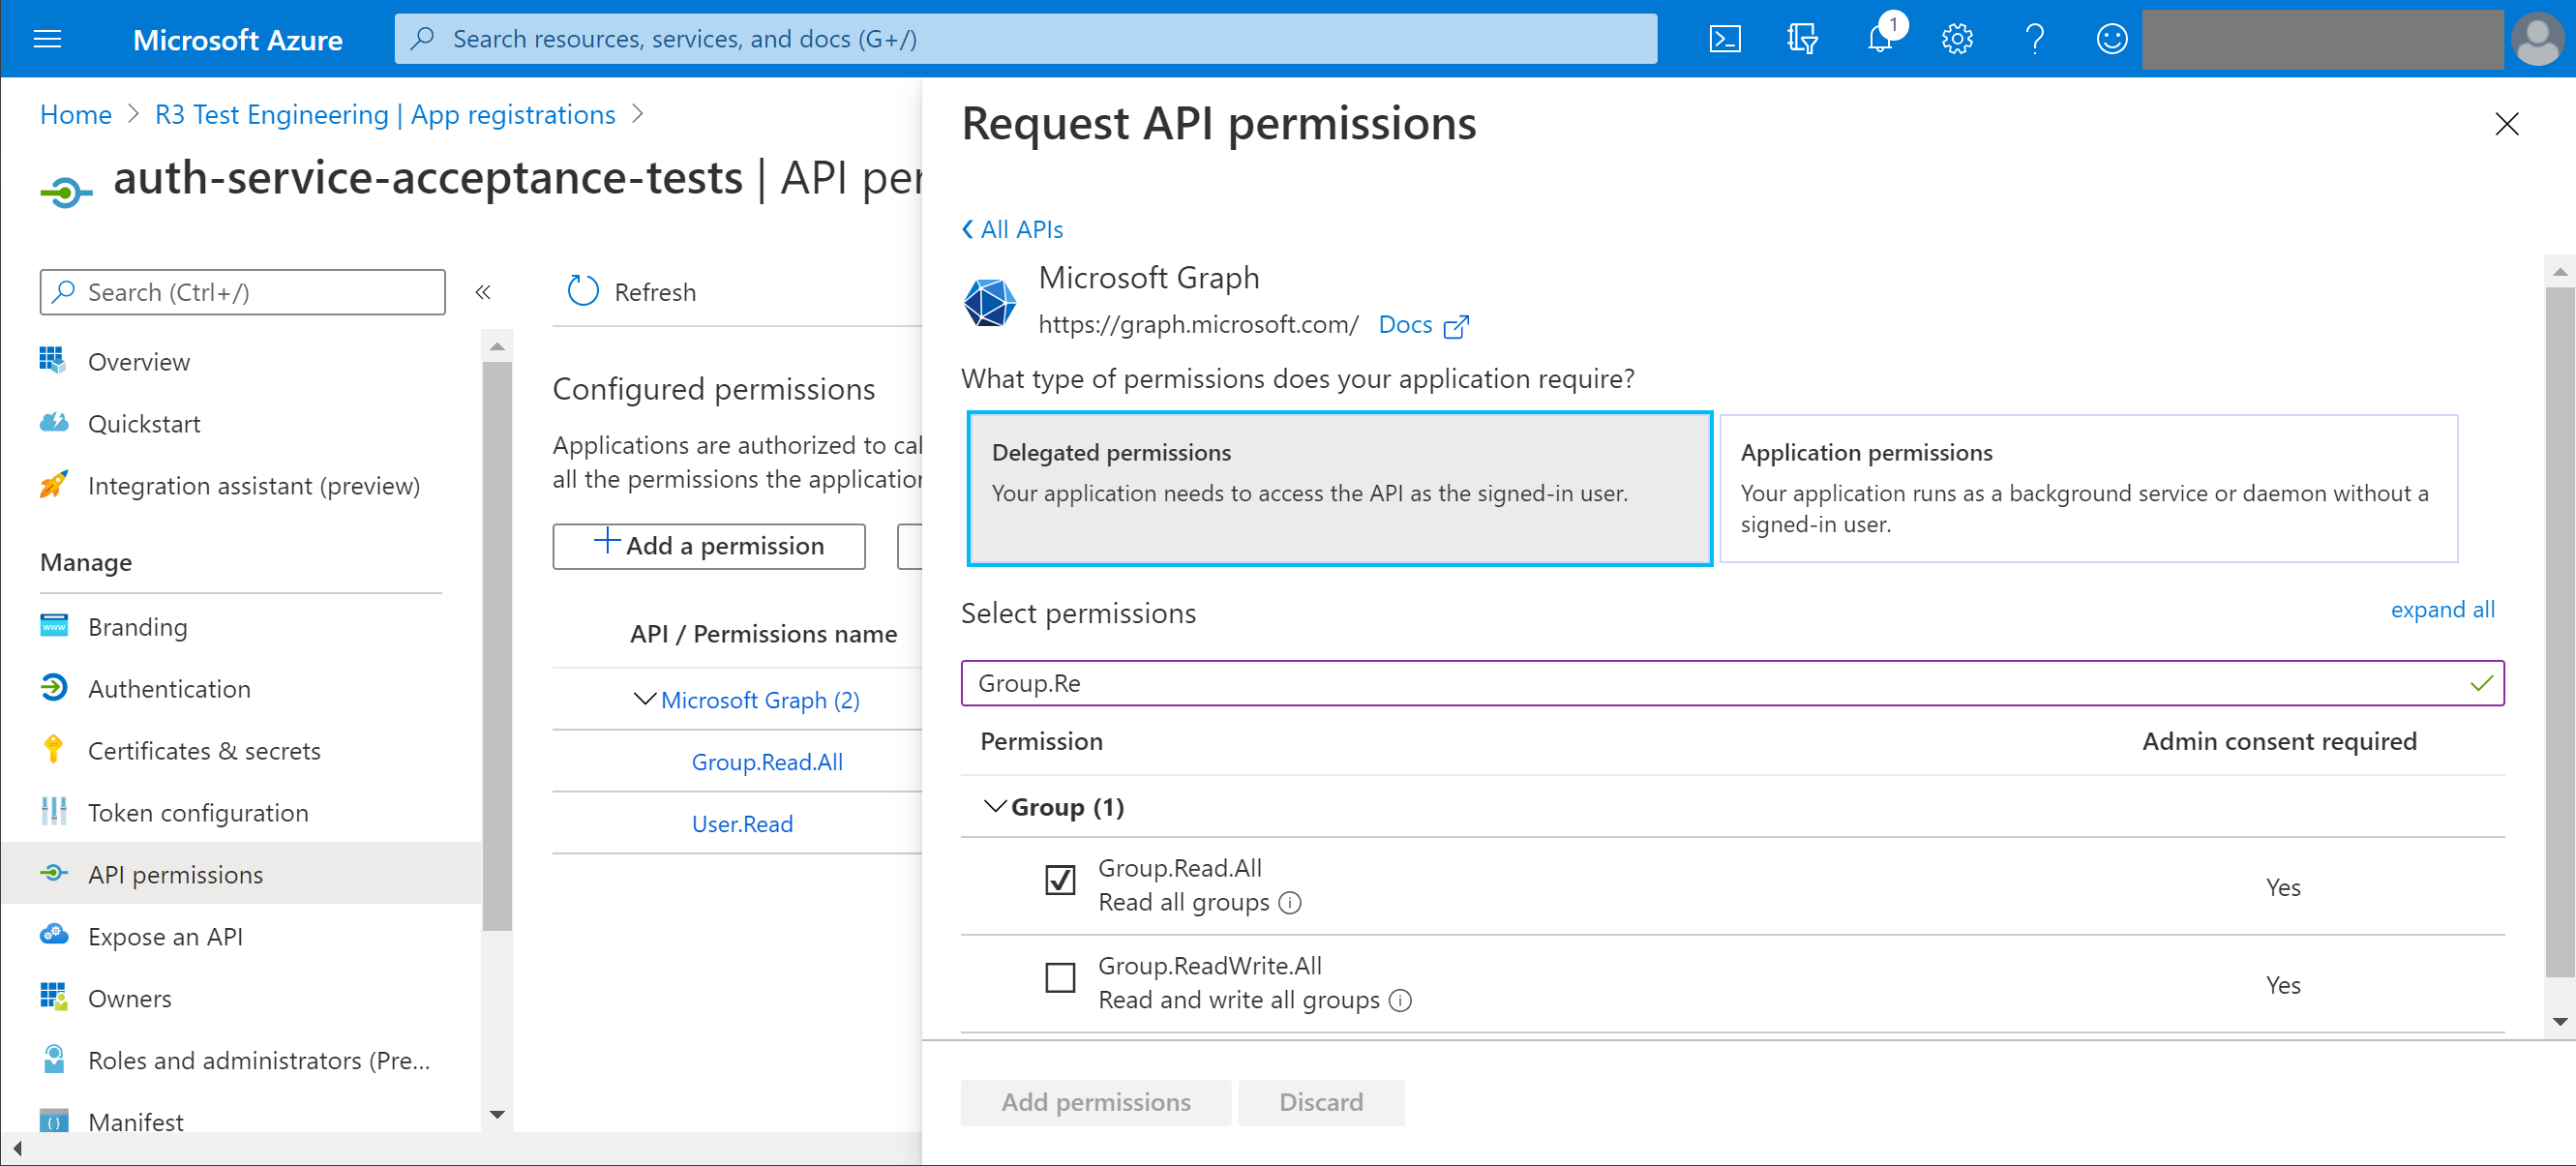Open the Directory and subscription filter icon
2576x1166 pixels.
point(1802,39)
